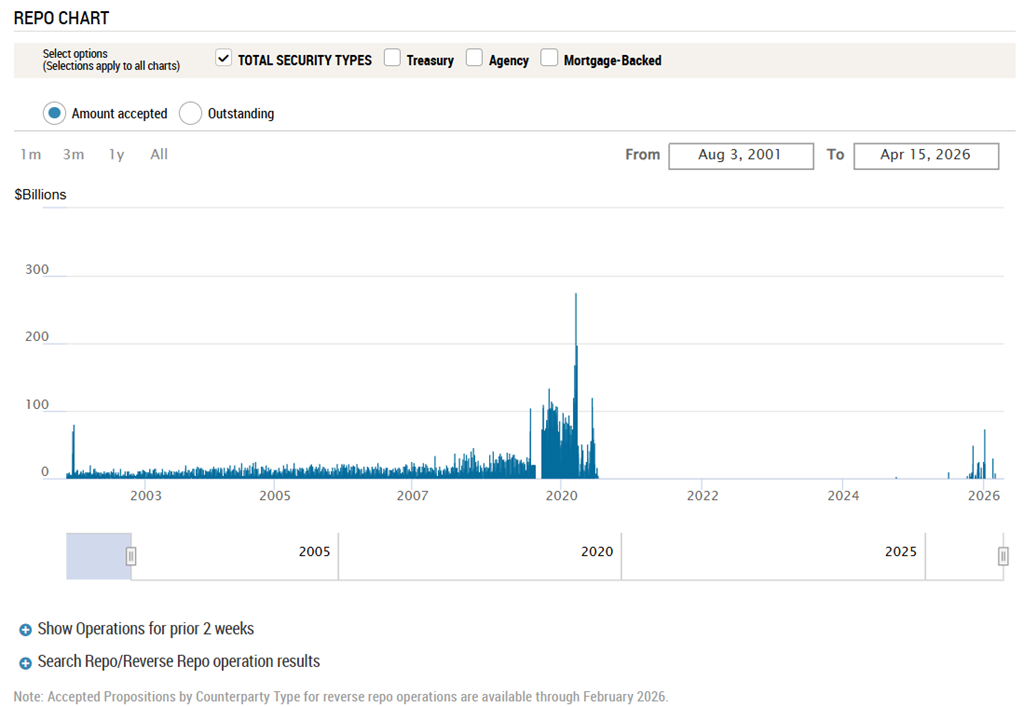1024x707 pixels.
Task: Choose the 1y time range
Action: point(117,154)
